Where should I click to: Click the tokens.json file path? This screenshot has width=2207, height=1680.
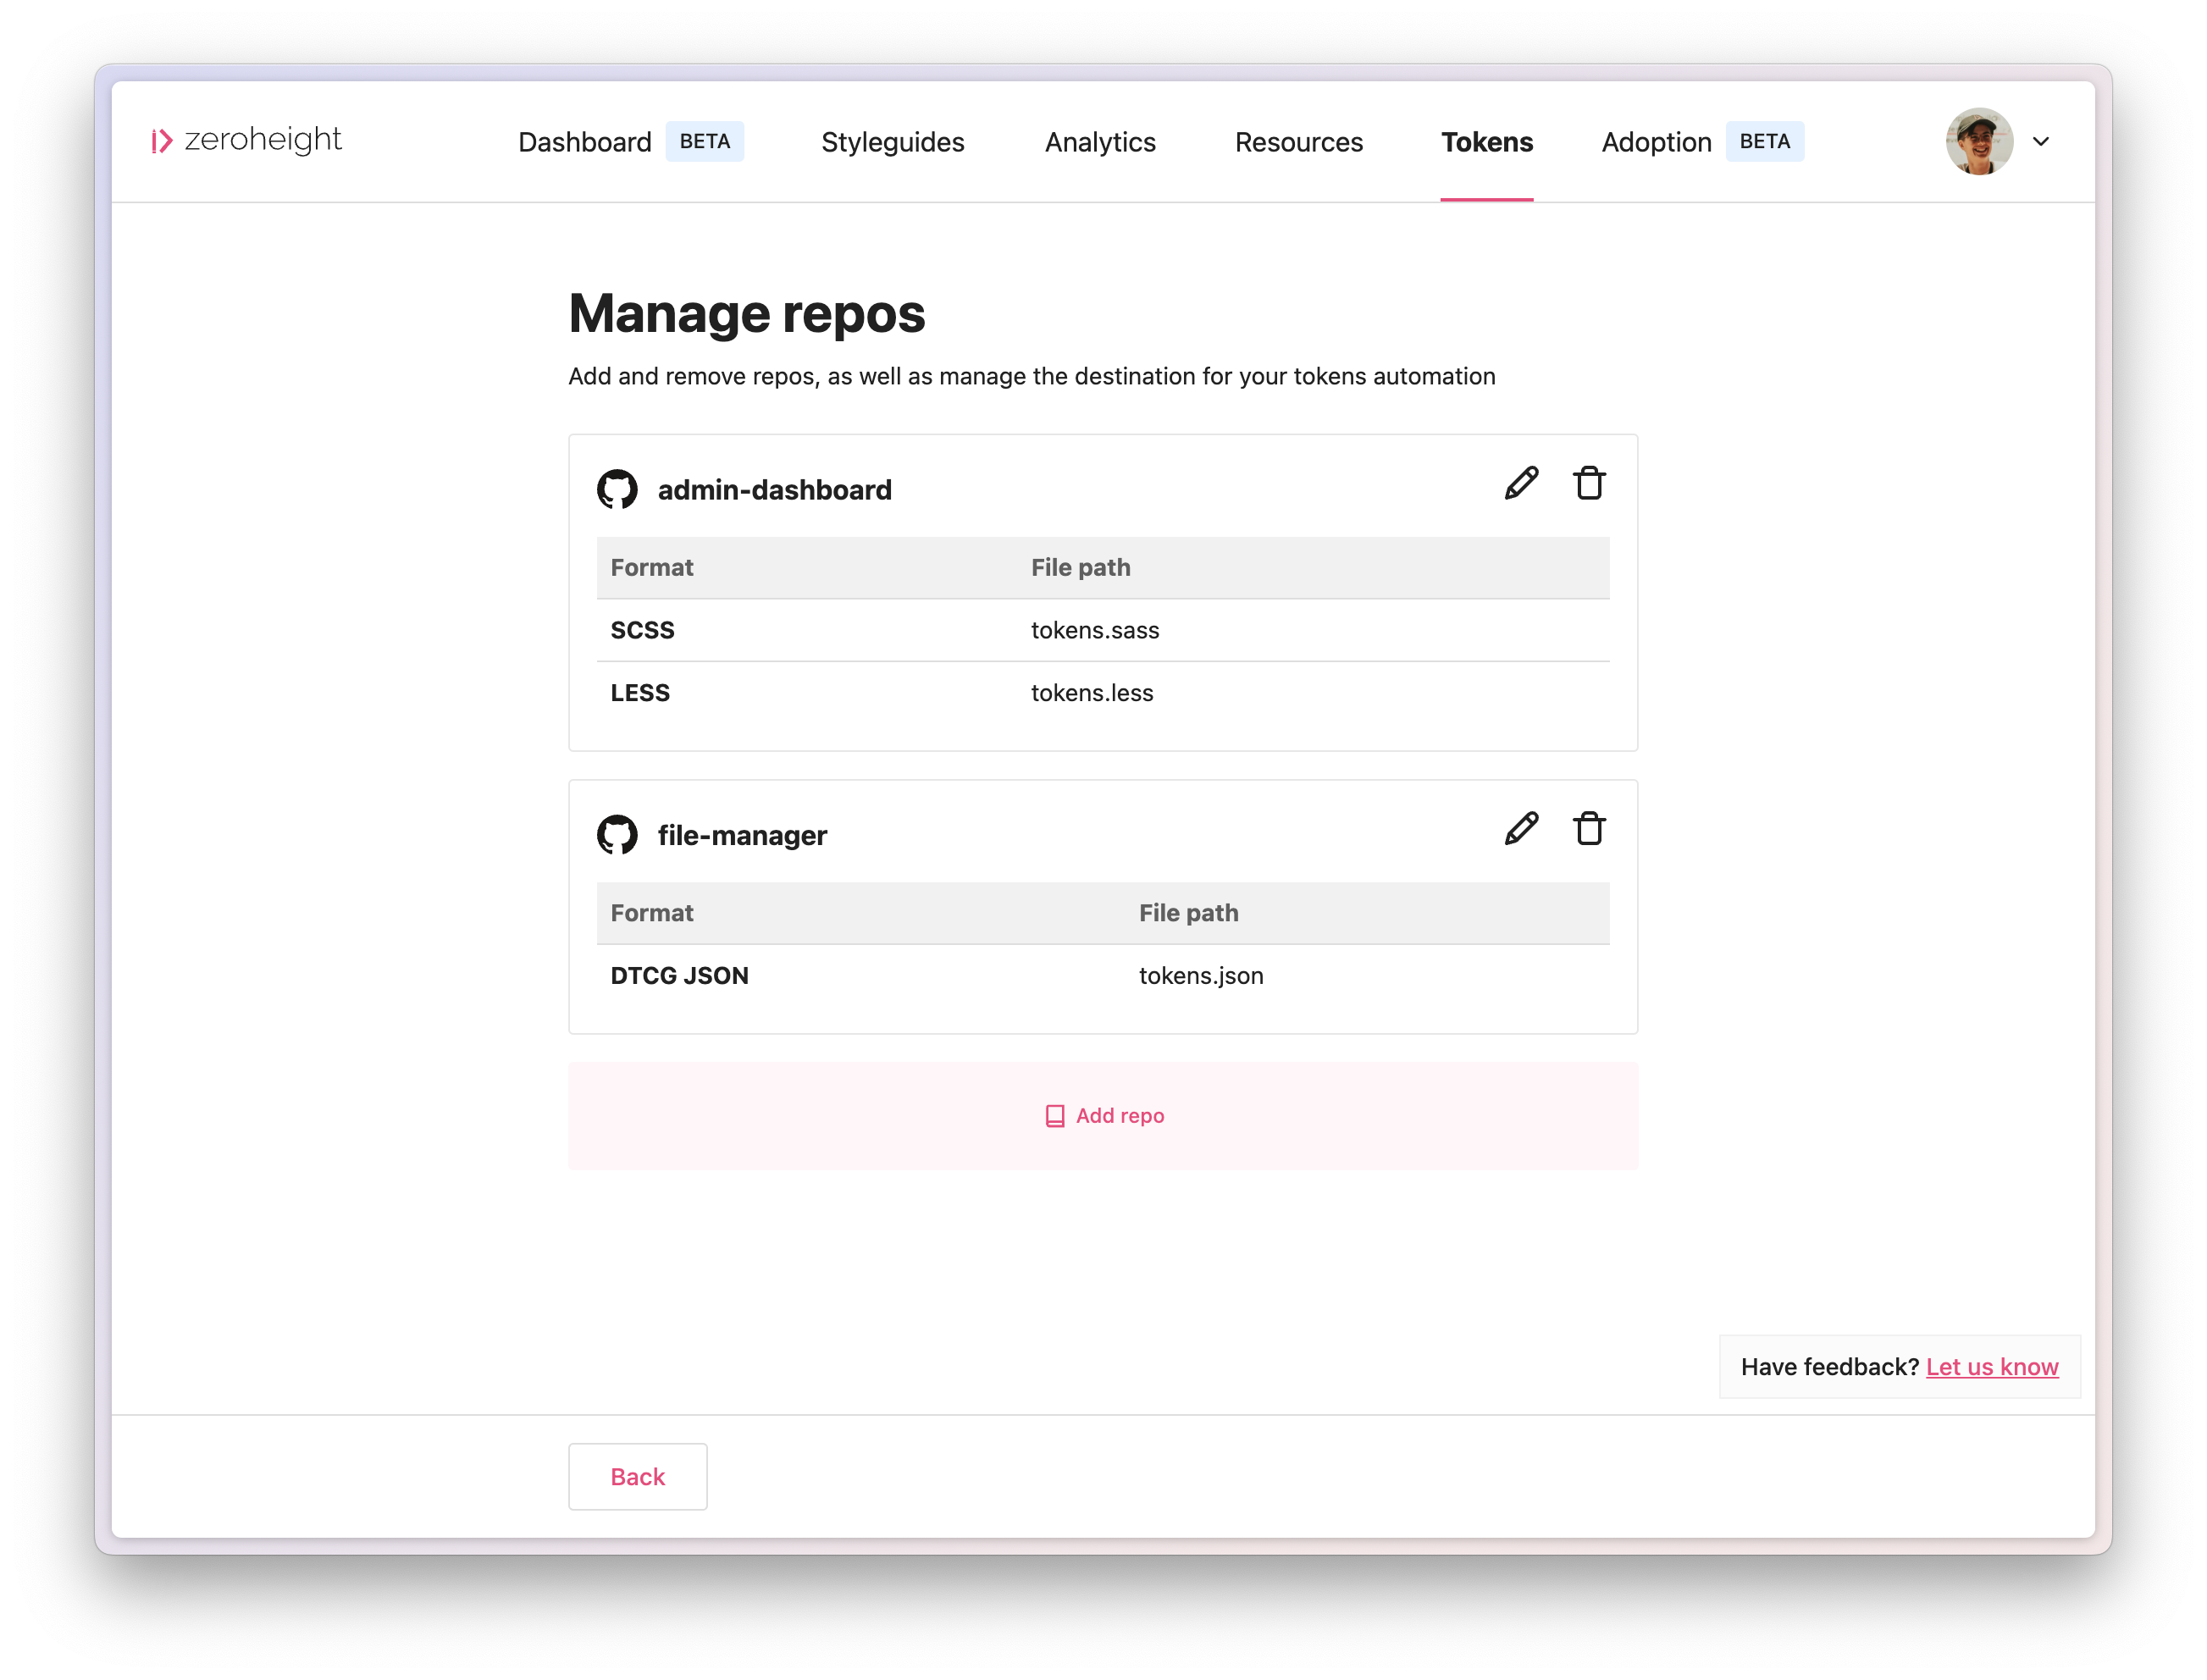[x=1201, y=976]
